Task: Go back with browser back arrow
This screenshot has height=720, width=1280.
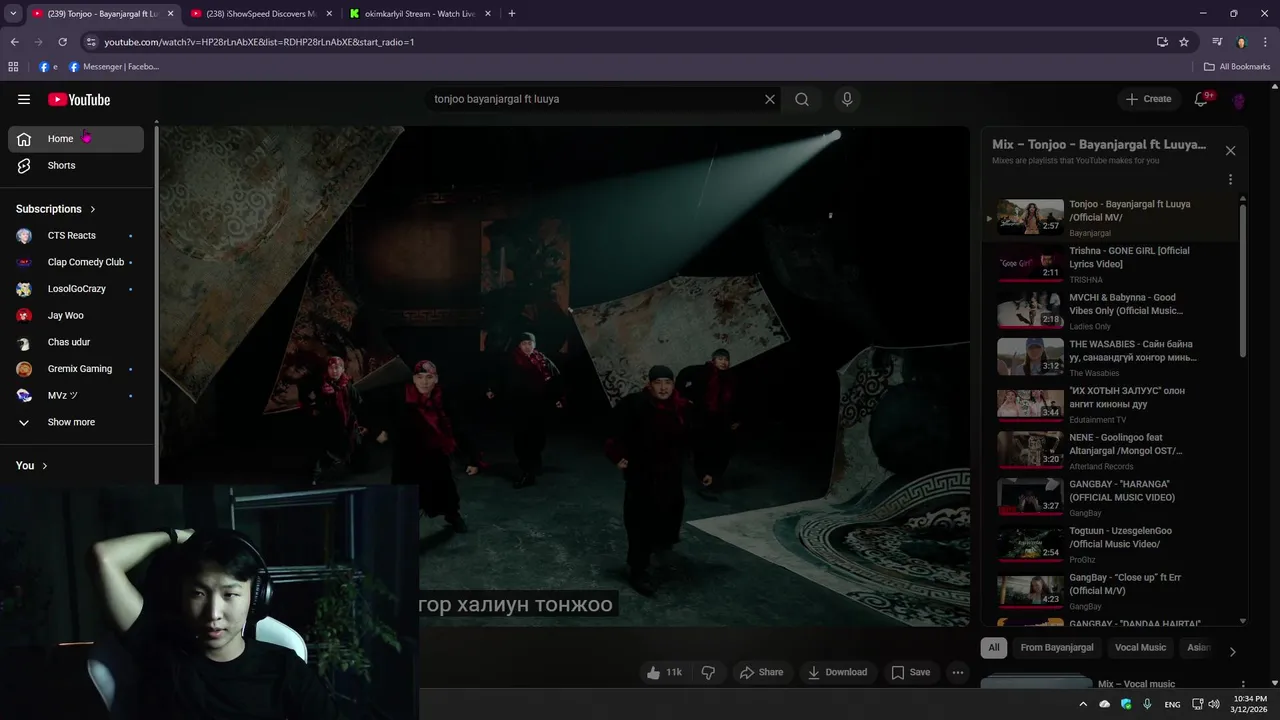Action: pos(14,42)
